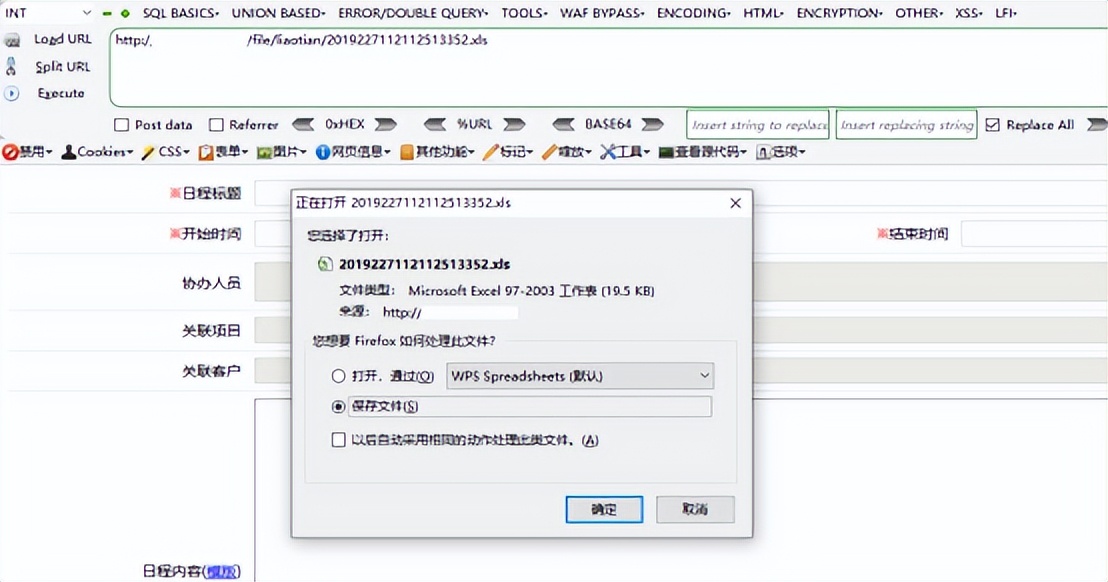Expand the 其他功能 dropdown menu
Viewport: 1108px width, 582px height.
(x=471, y=153)
